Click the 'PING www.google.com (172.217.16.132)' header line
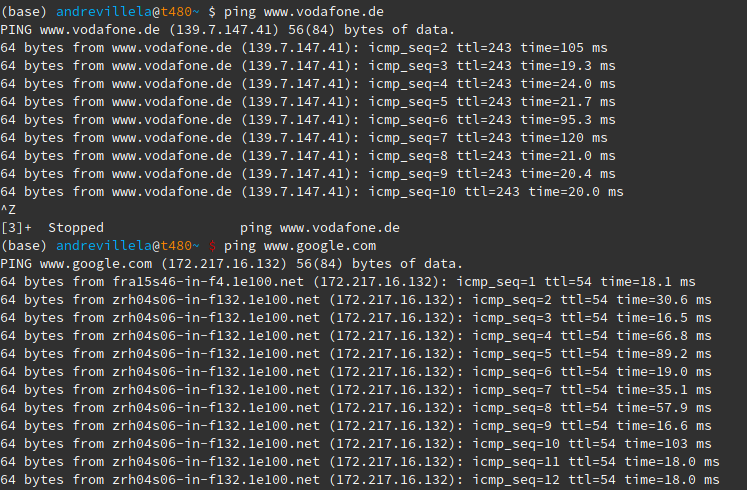 (232, 264)
